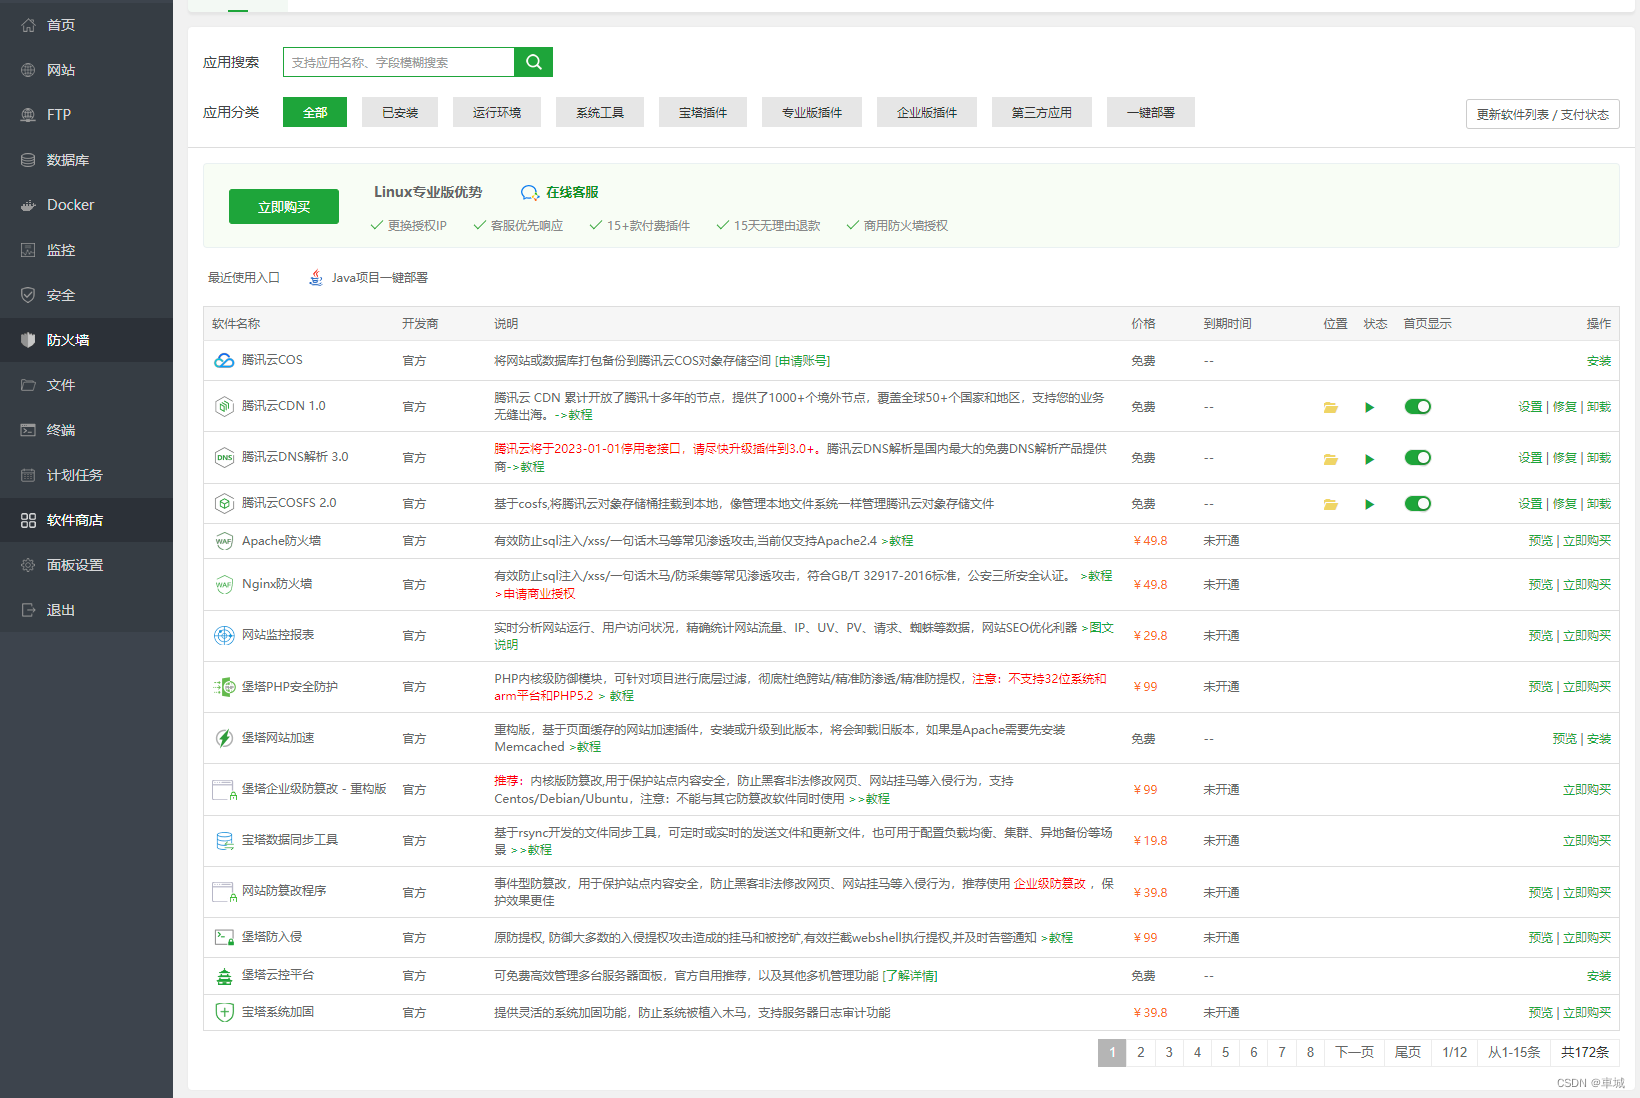Click software name 堡塔PHP安全防护
The width and height of the screenshot is (1640, 1098).
290,687
